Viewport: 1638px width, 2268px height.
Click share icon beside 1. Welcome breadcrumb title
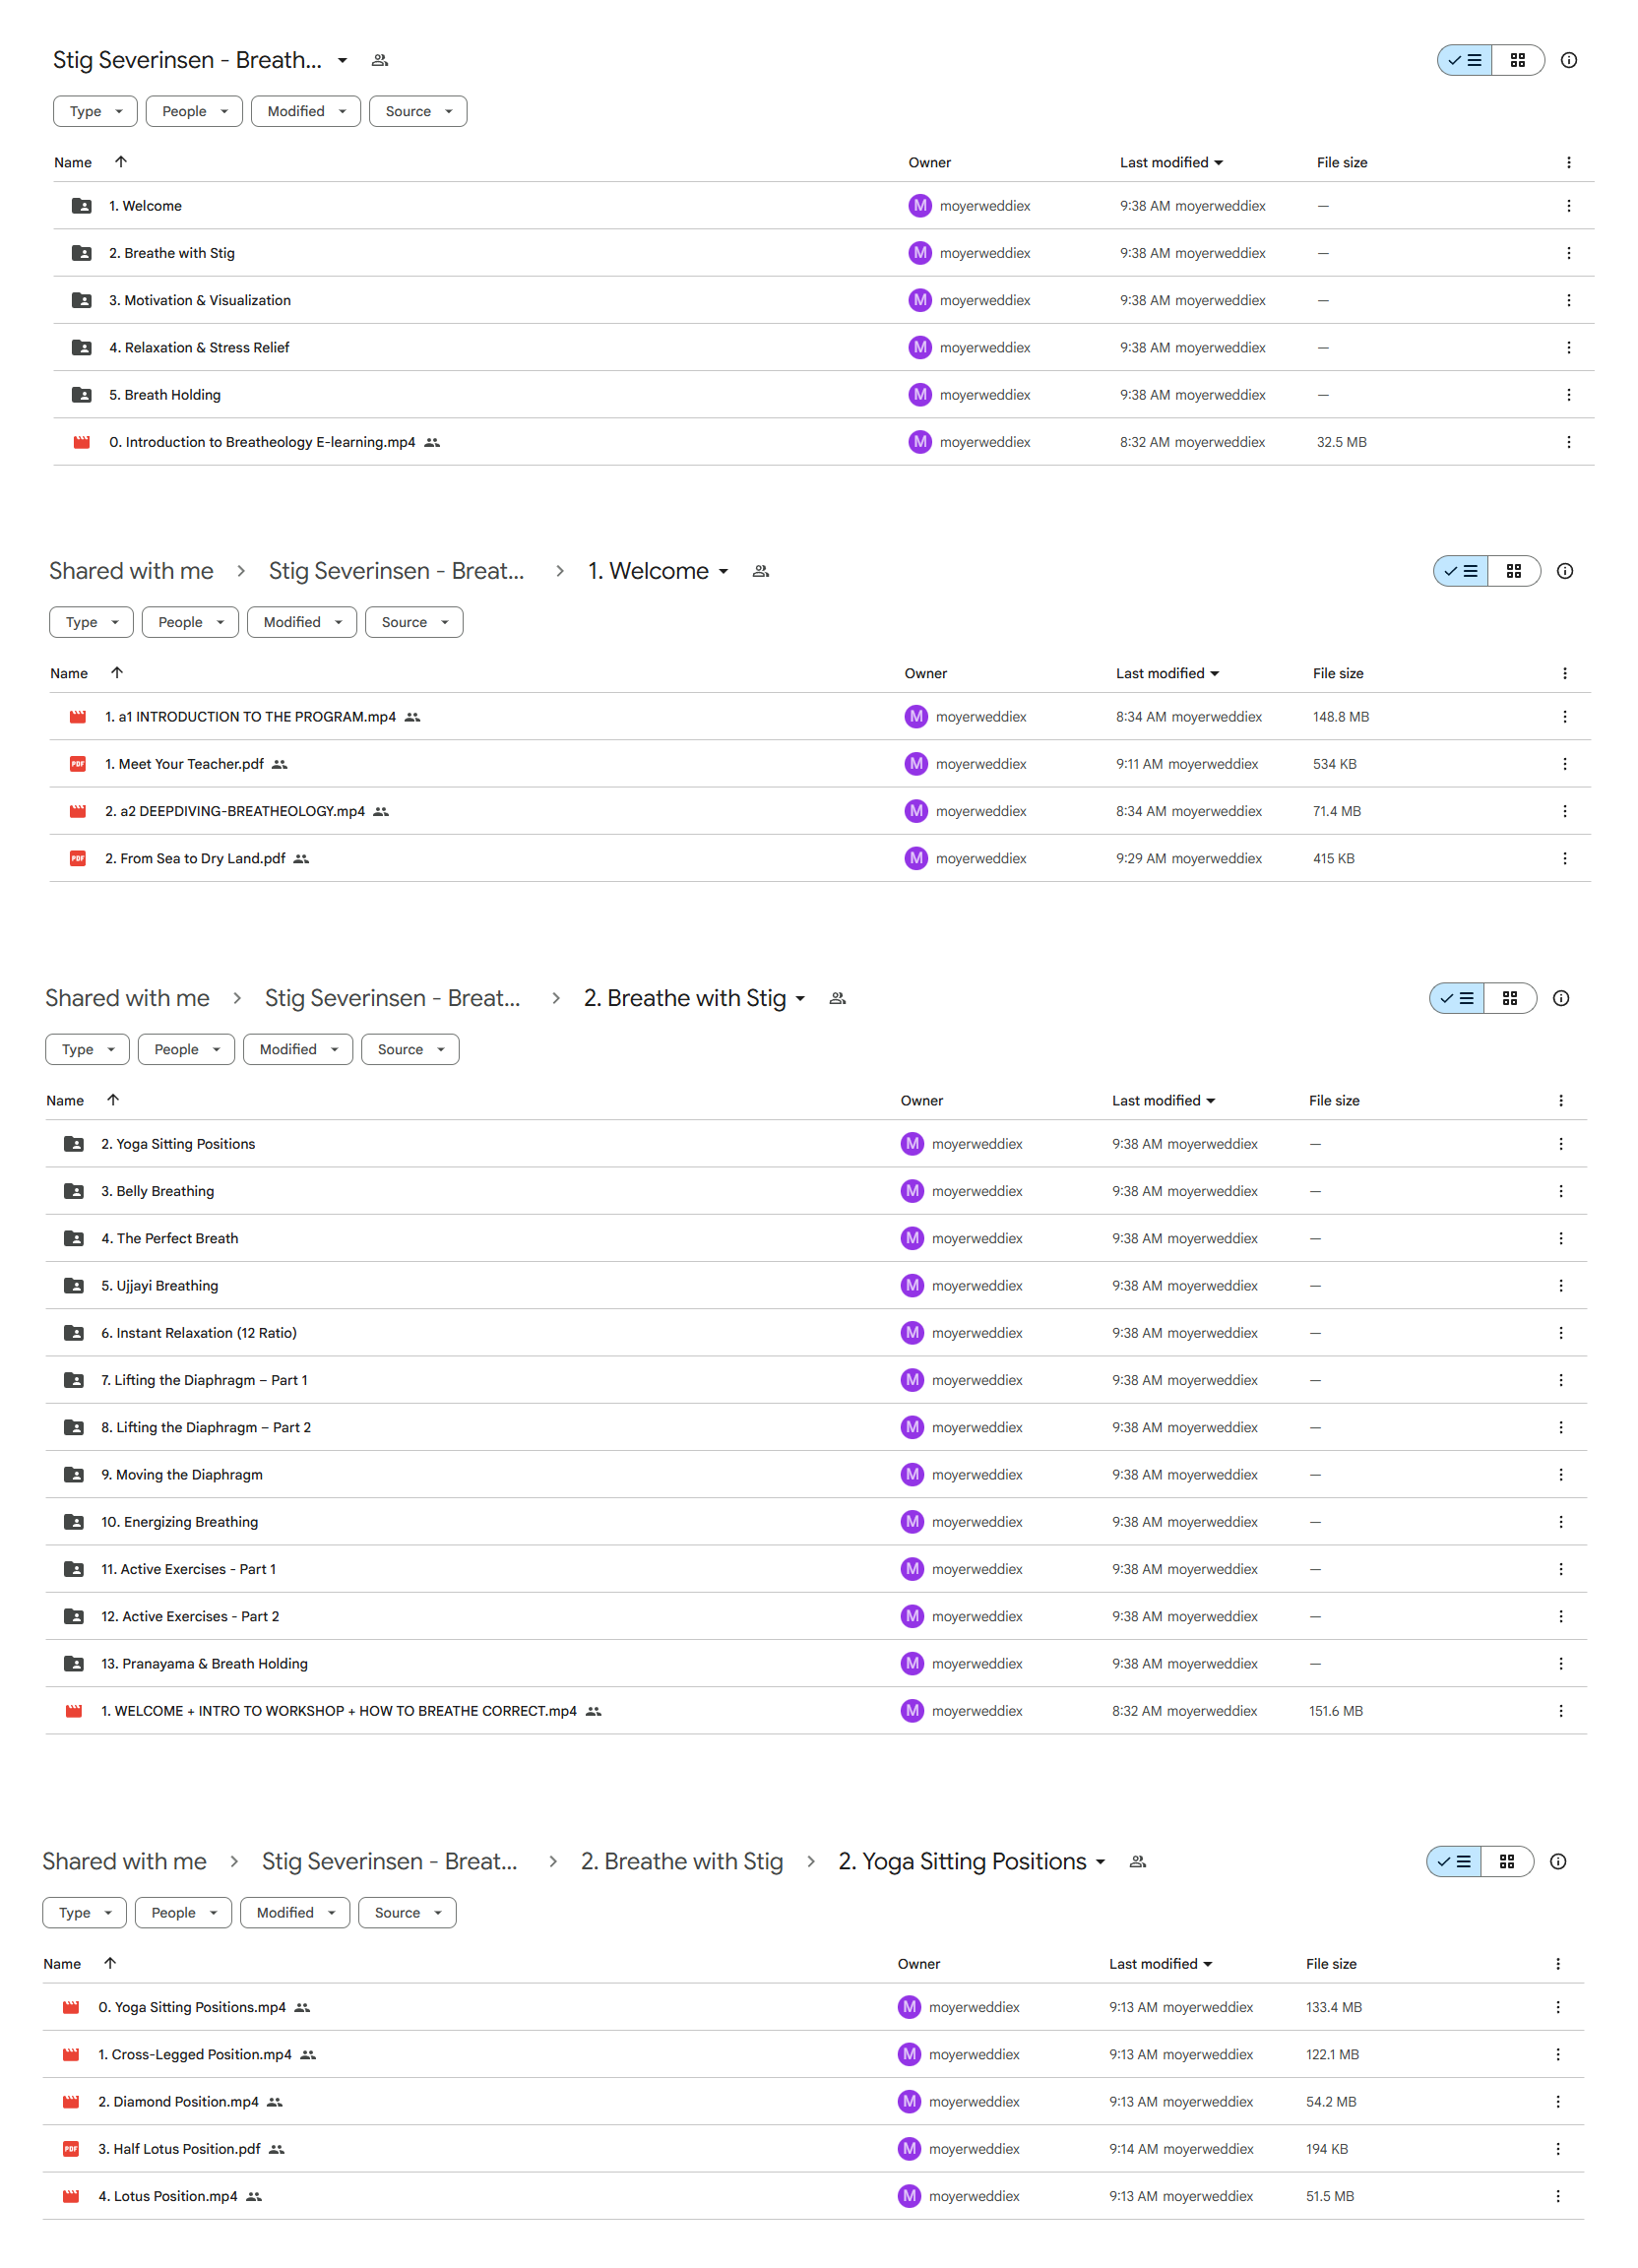coord(761,571)
